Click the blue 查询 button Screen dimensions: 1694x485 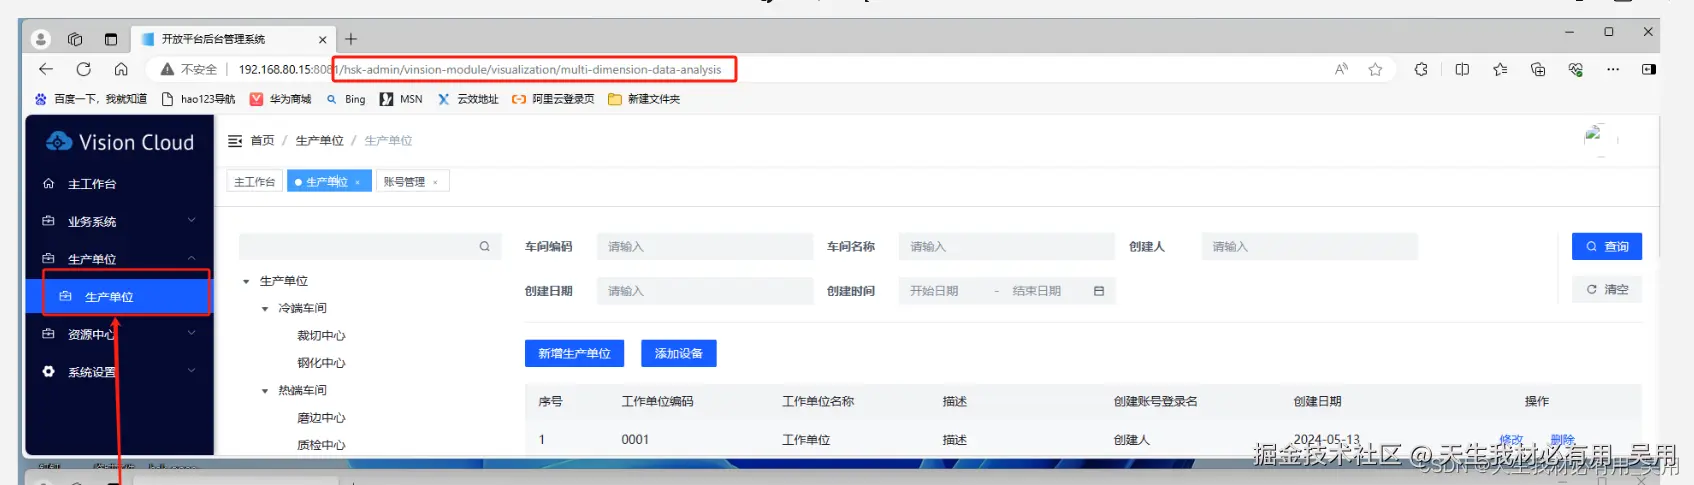pos(1607,246)
